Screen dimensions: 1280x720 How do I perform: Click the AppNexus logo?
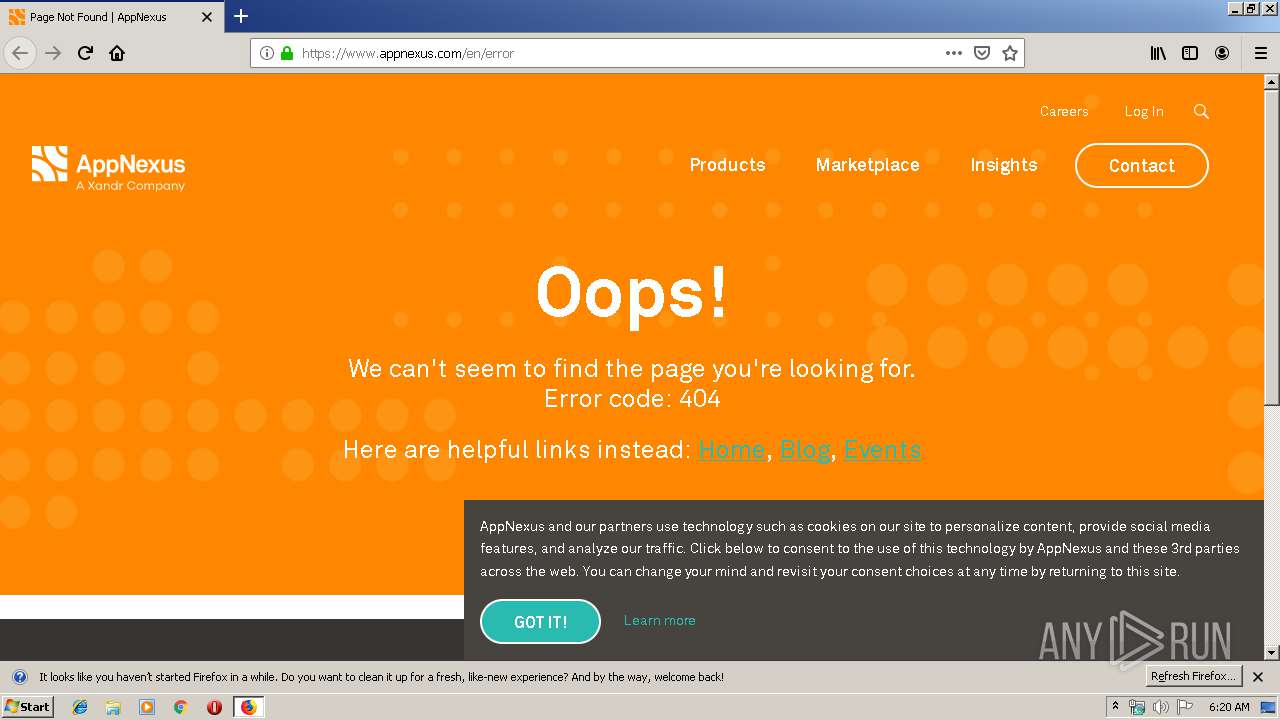tap(108, 168)
